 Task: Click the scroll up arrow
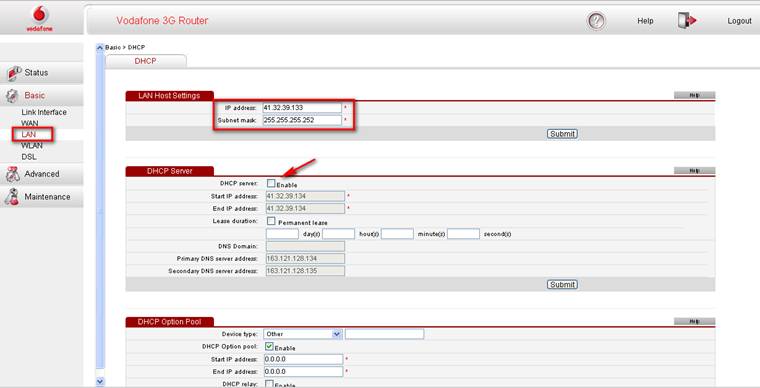(x=100, y=47)
